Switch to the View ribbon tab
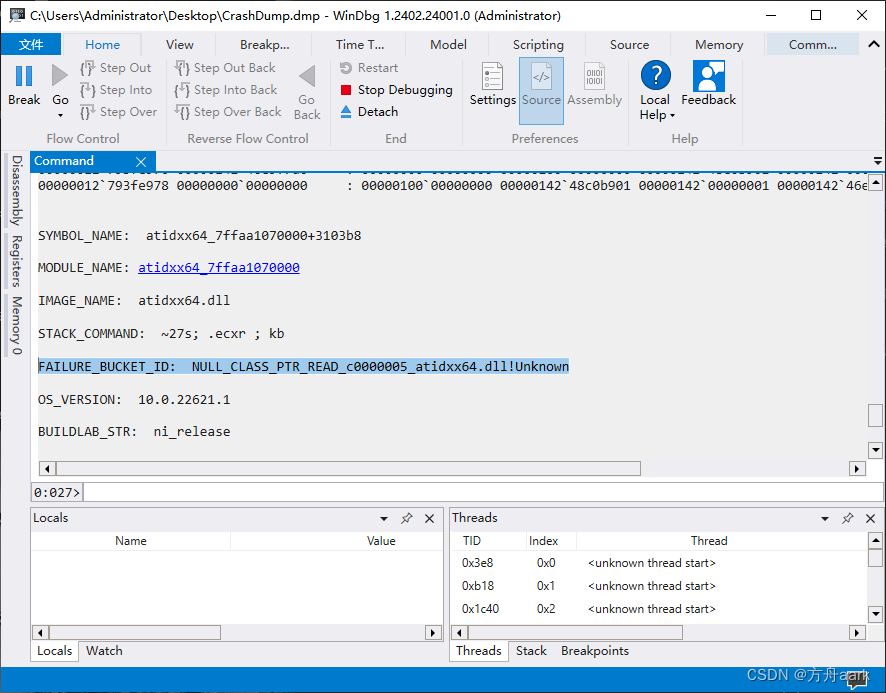This screenshot has height=693, width=886. 180,45
